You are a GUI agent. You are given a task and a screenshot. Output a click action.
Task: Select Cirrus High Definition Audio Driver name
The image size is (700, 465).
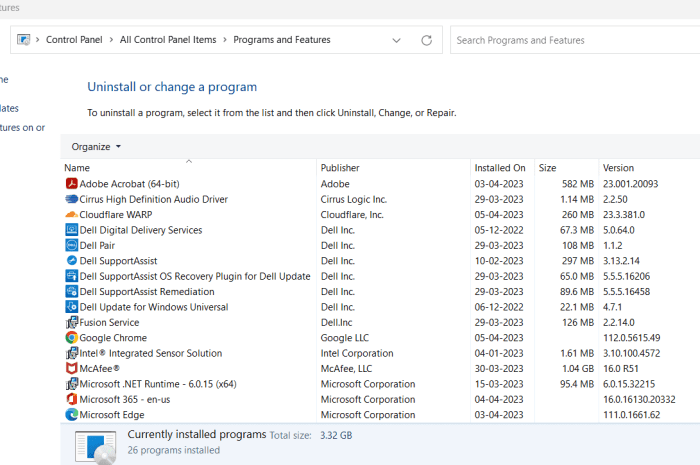pos(154,199)
